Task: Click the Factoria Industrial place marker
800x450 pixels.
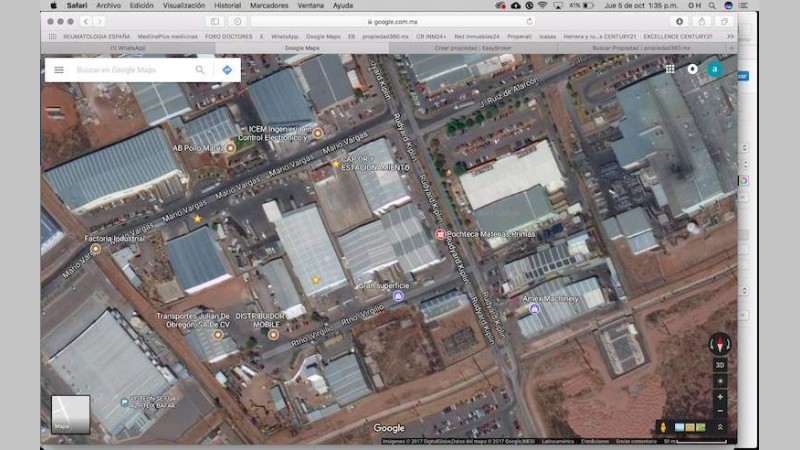Action: tap(95, 249)
